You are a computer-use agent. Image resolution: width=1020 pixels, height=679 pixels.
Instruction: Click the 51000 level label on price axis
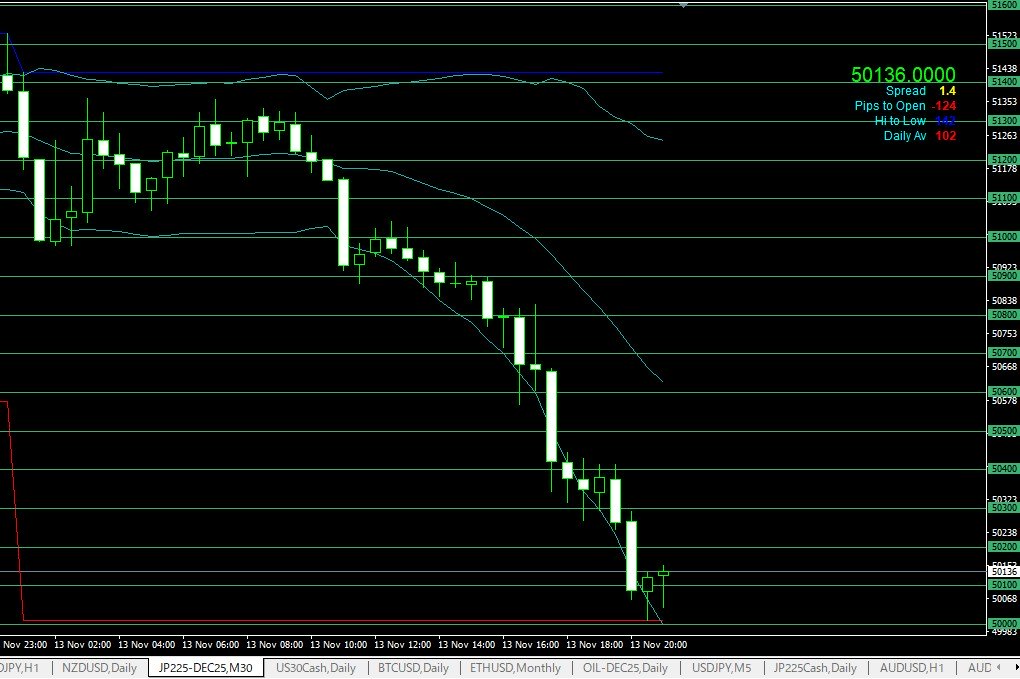tap(1002, 237)
